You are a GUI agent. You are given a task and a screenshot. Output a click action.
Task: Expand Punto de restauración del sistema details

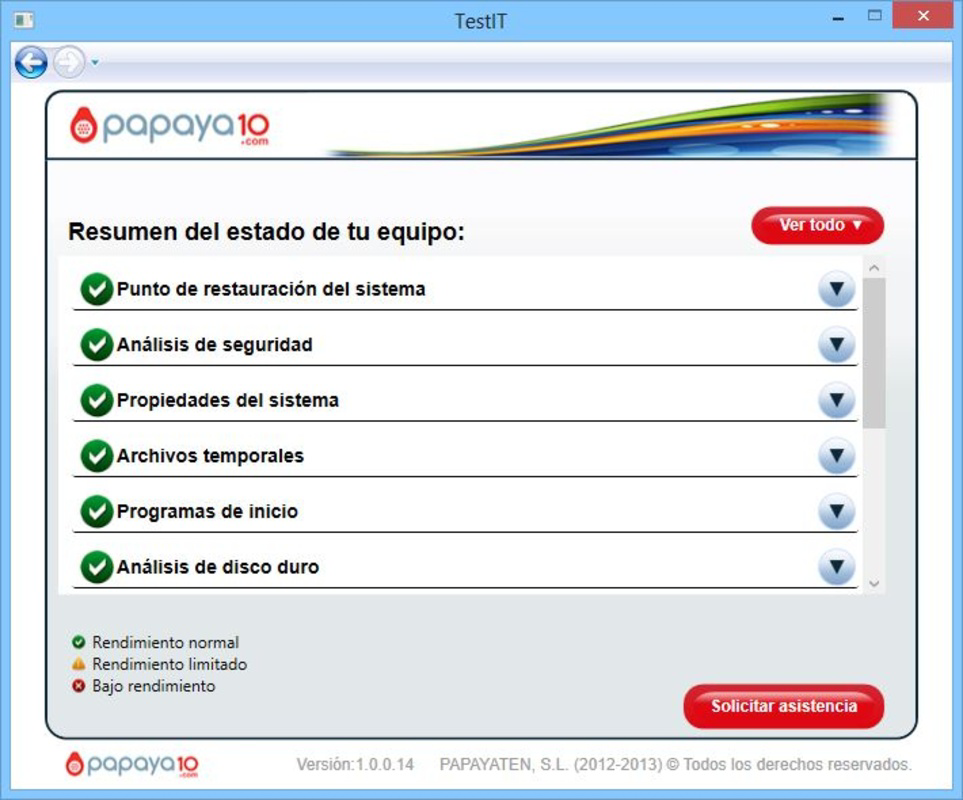tap(836, 289)
